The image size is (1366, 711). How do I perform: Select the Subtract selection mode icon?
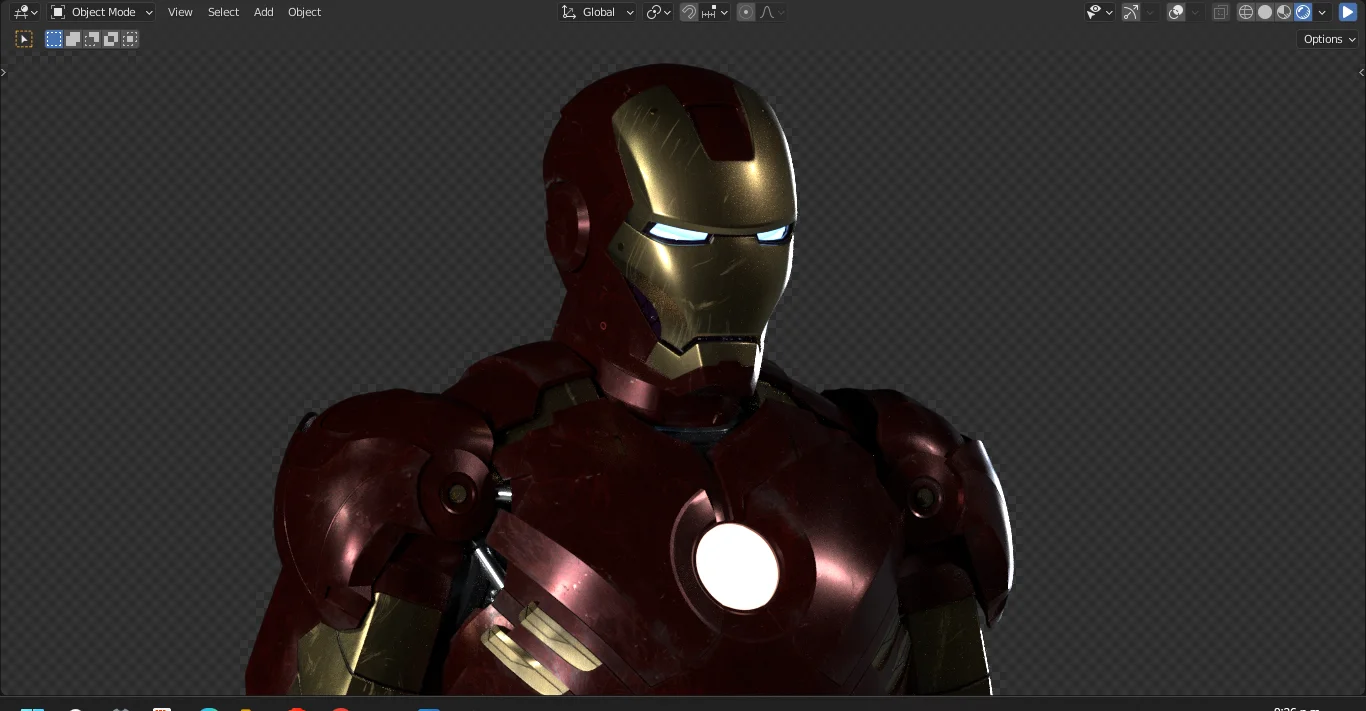(x=91, y=39)
